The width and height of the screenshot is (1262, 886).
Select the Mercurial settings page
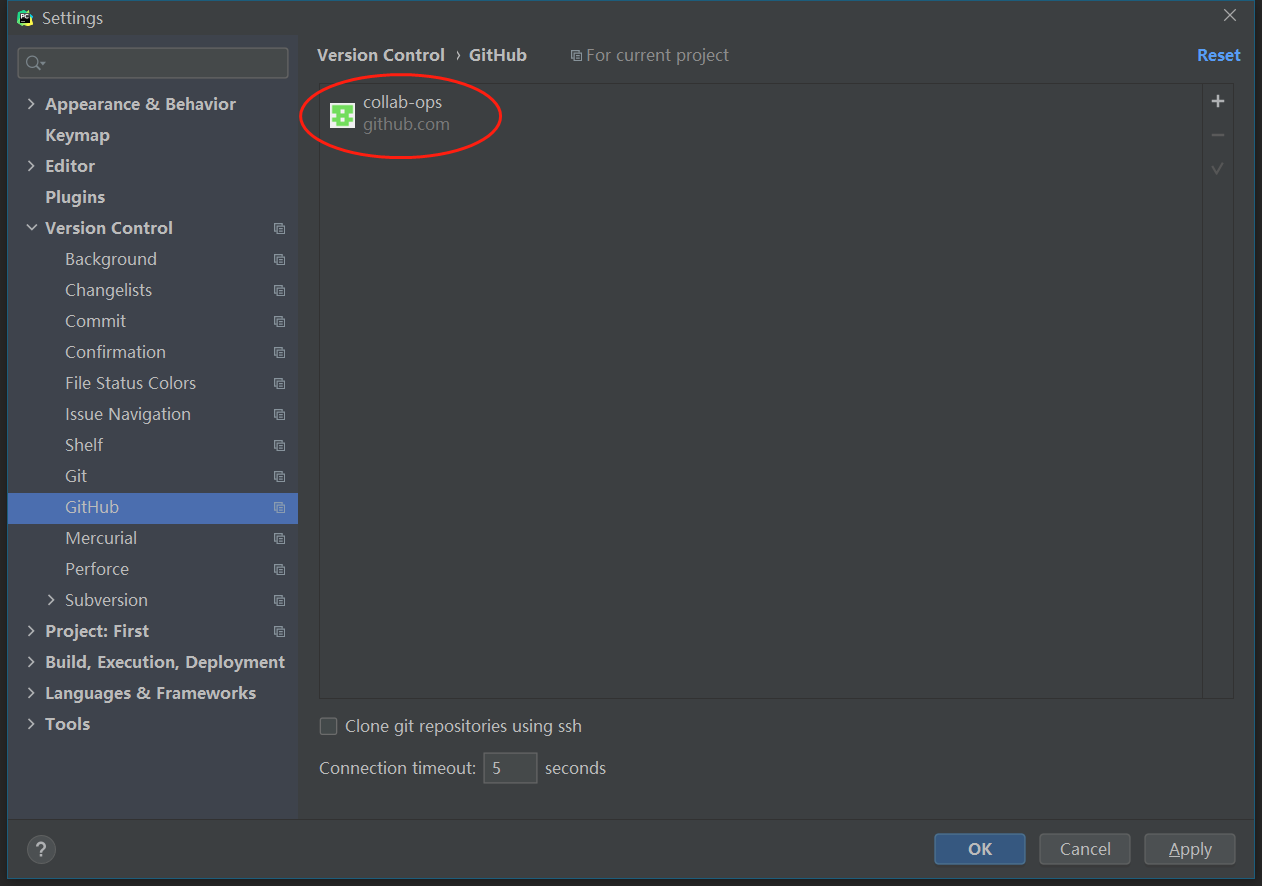click(x=101, y=538)
